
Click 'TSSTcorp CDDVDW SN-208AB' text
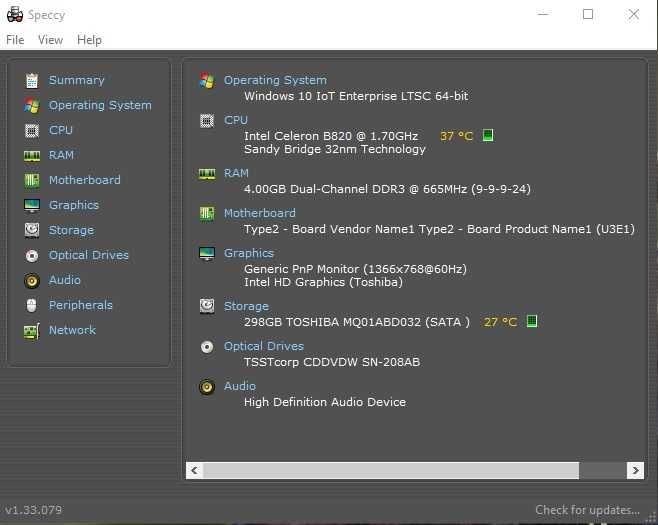(332, 362)
